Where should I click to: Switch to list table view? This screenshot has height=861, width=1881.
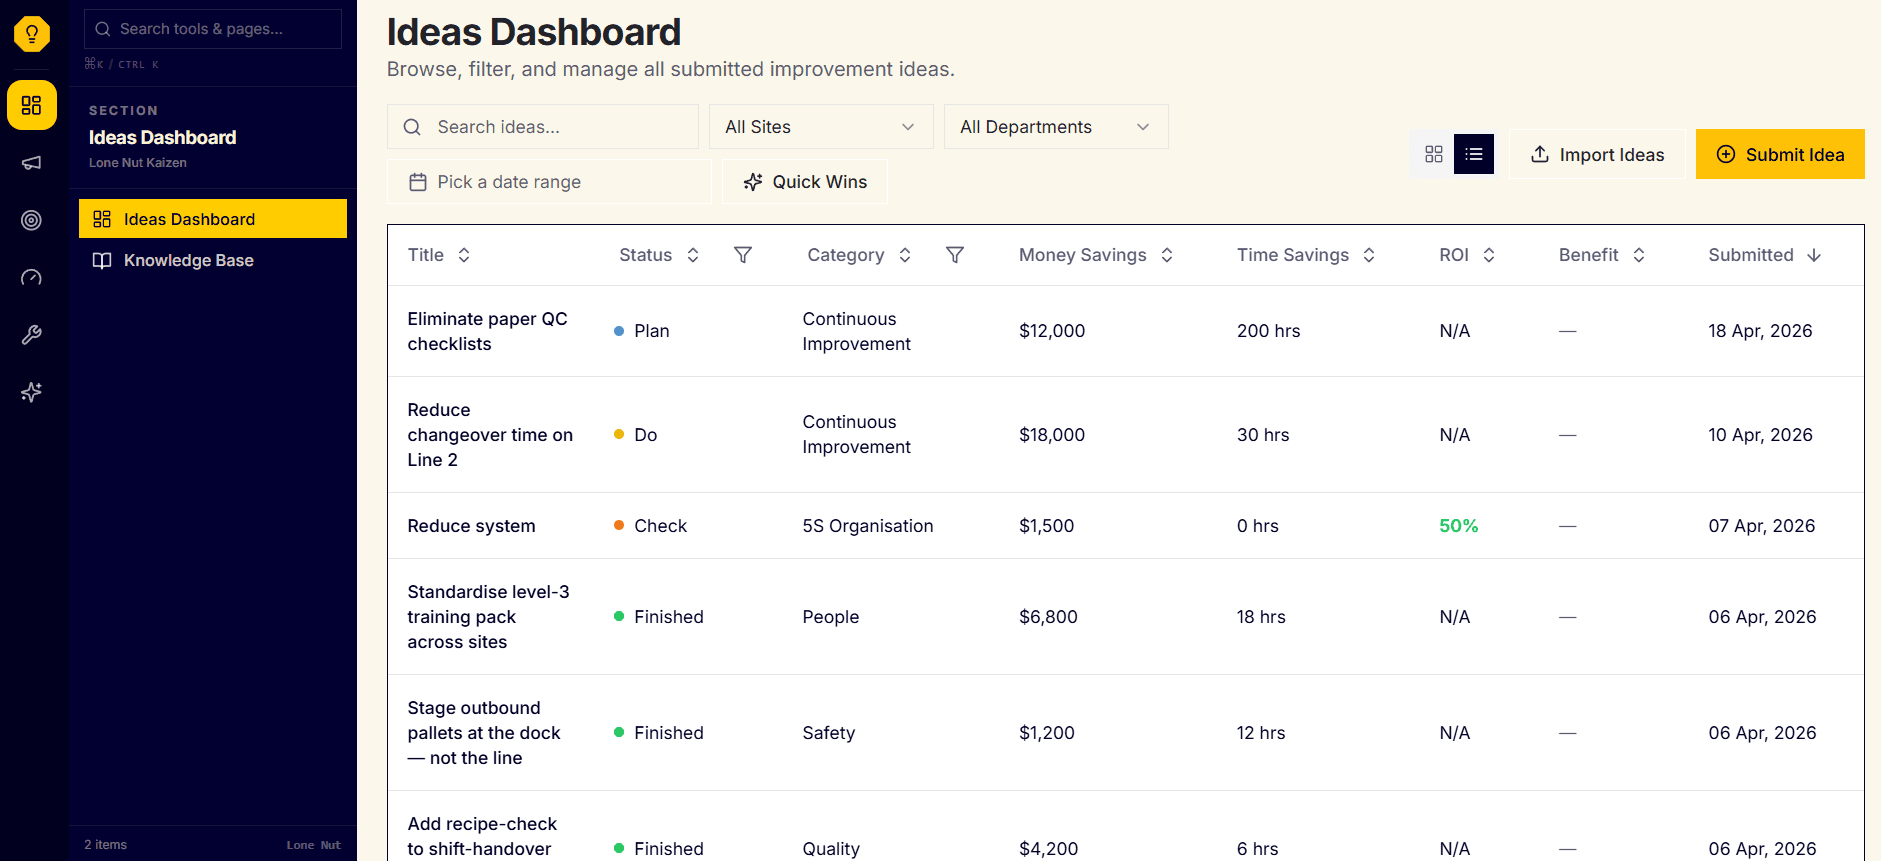[1474, 154]
